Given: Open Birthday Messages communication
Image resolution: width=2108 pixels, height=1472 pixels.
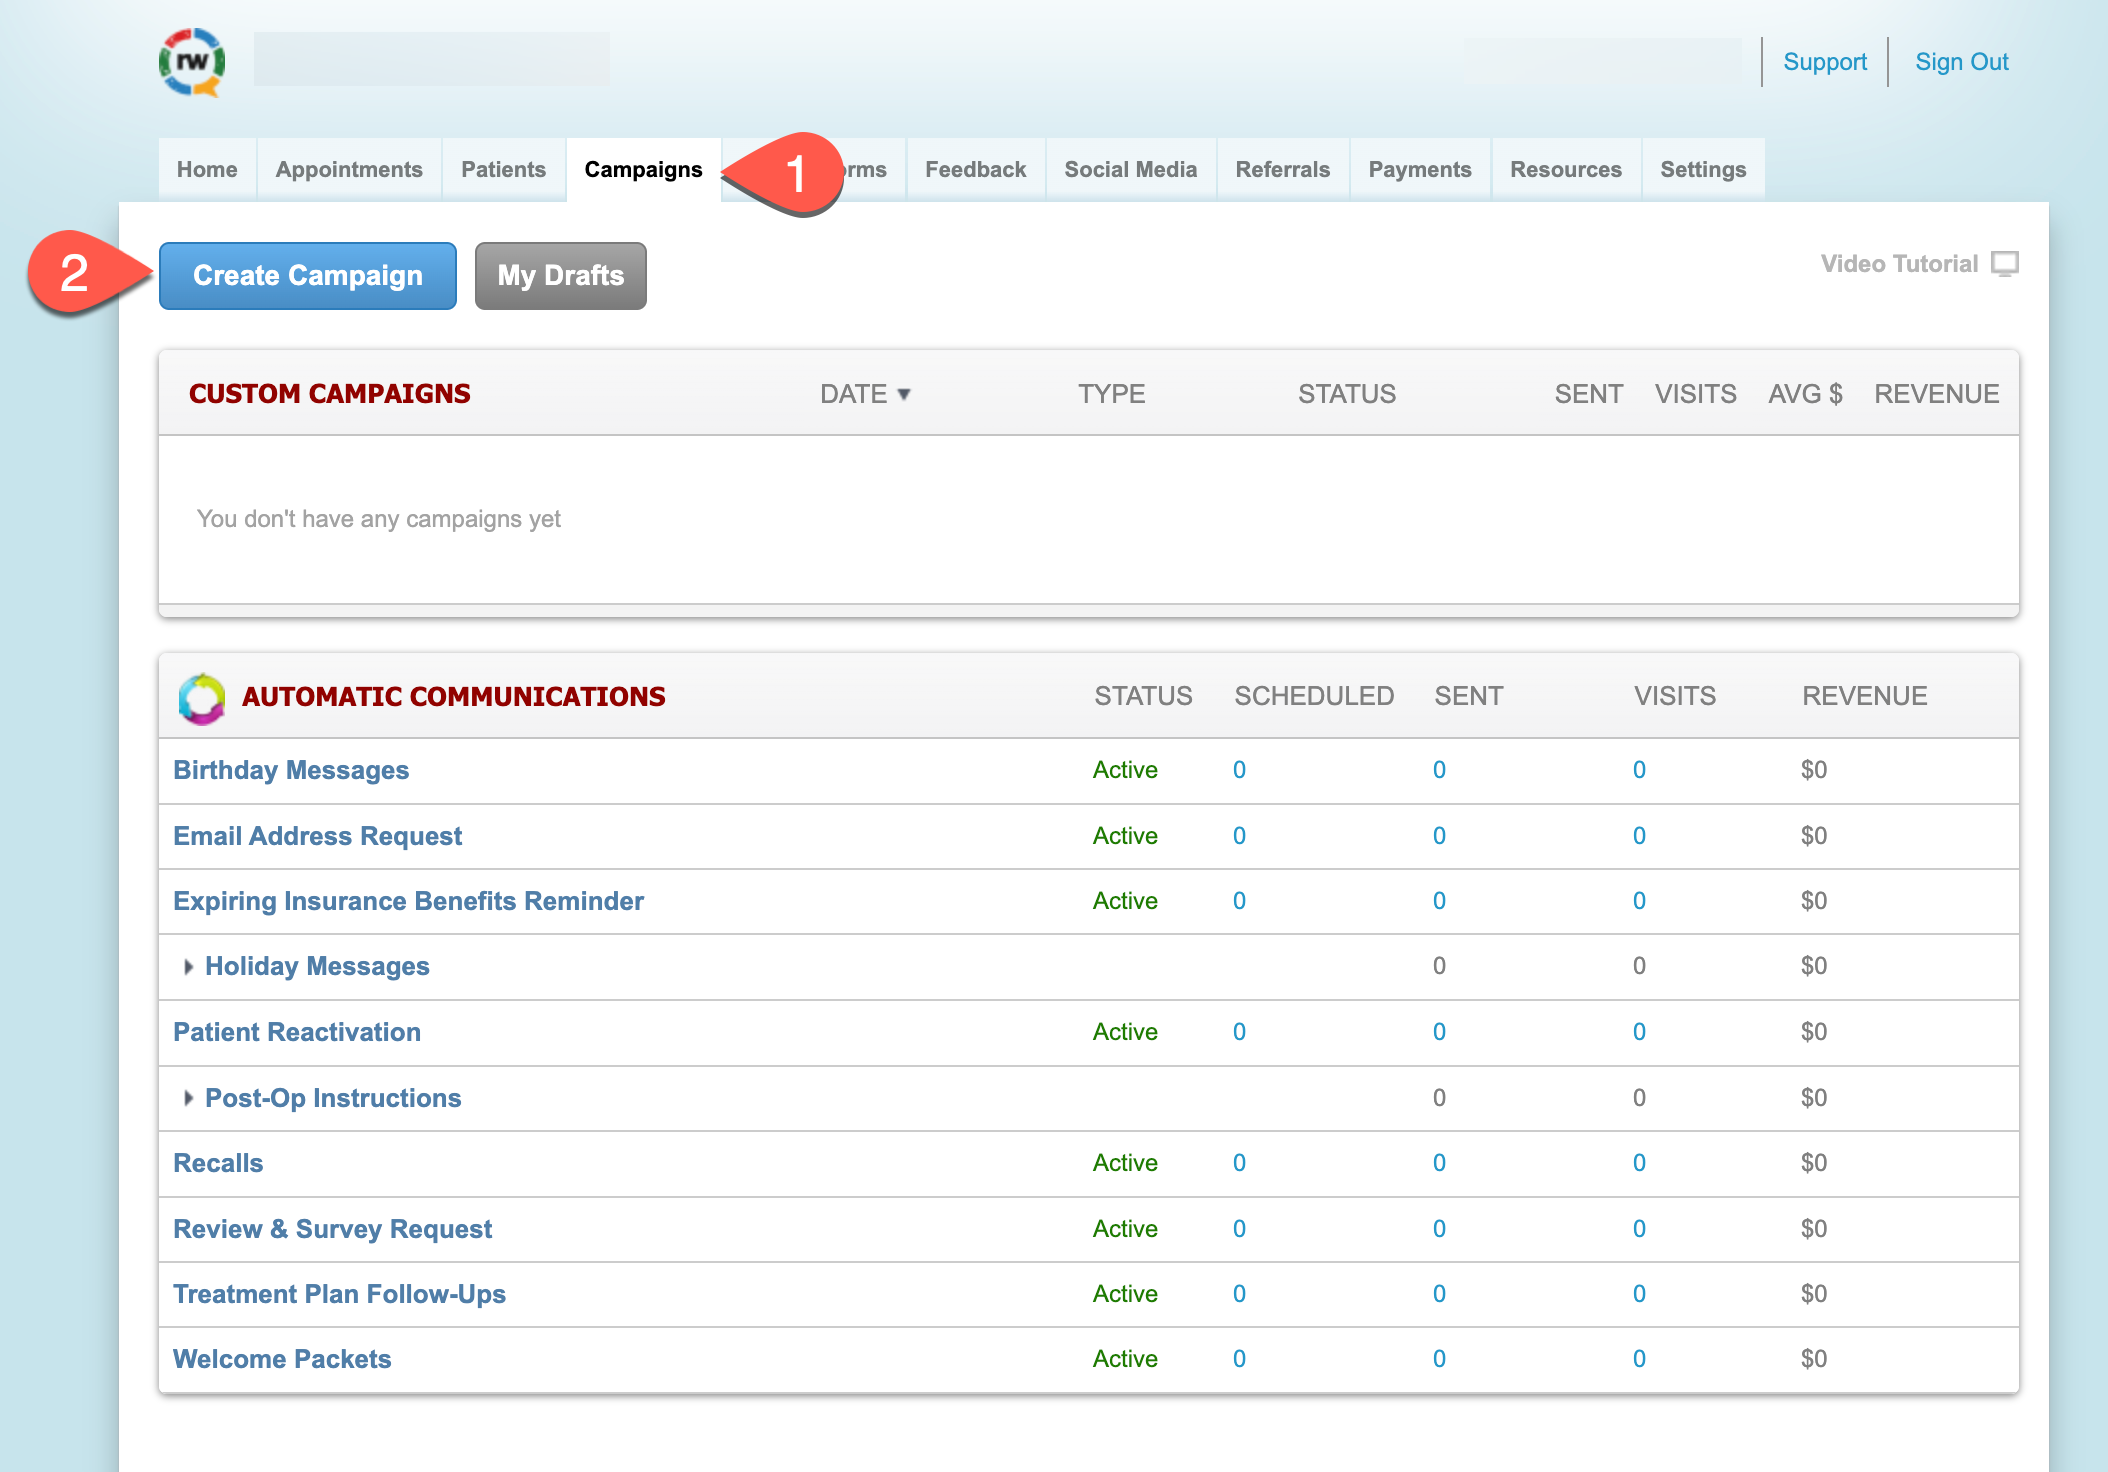Looking at the screenshot, I should [291, 770].
